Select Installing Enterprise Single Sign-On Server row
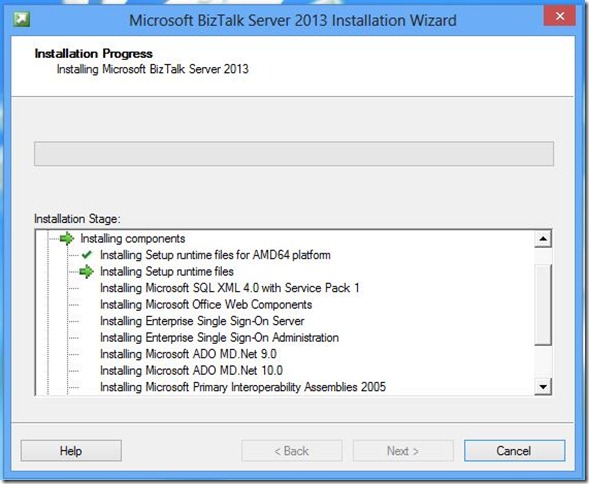 [202, 321]
